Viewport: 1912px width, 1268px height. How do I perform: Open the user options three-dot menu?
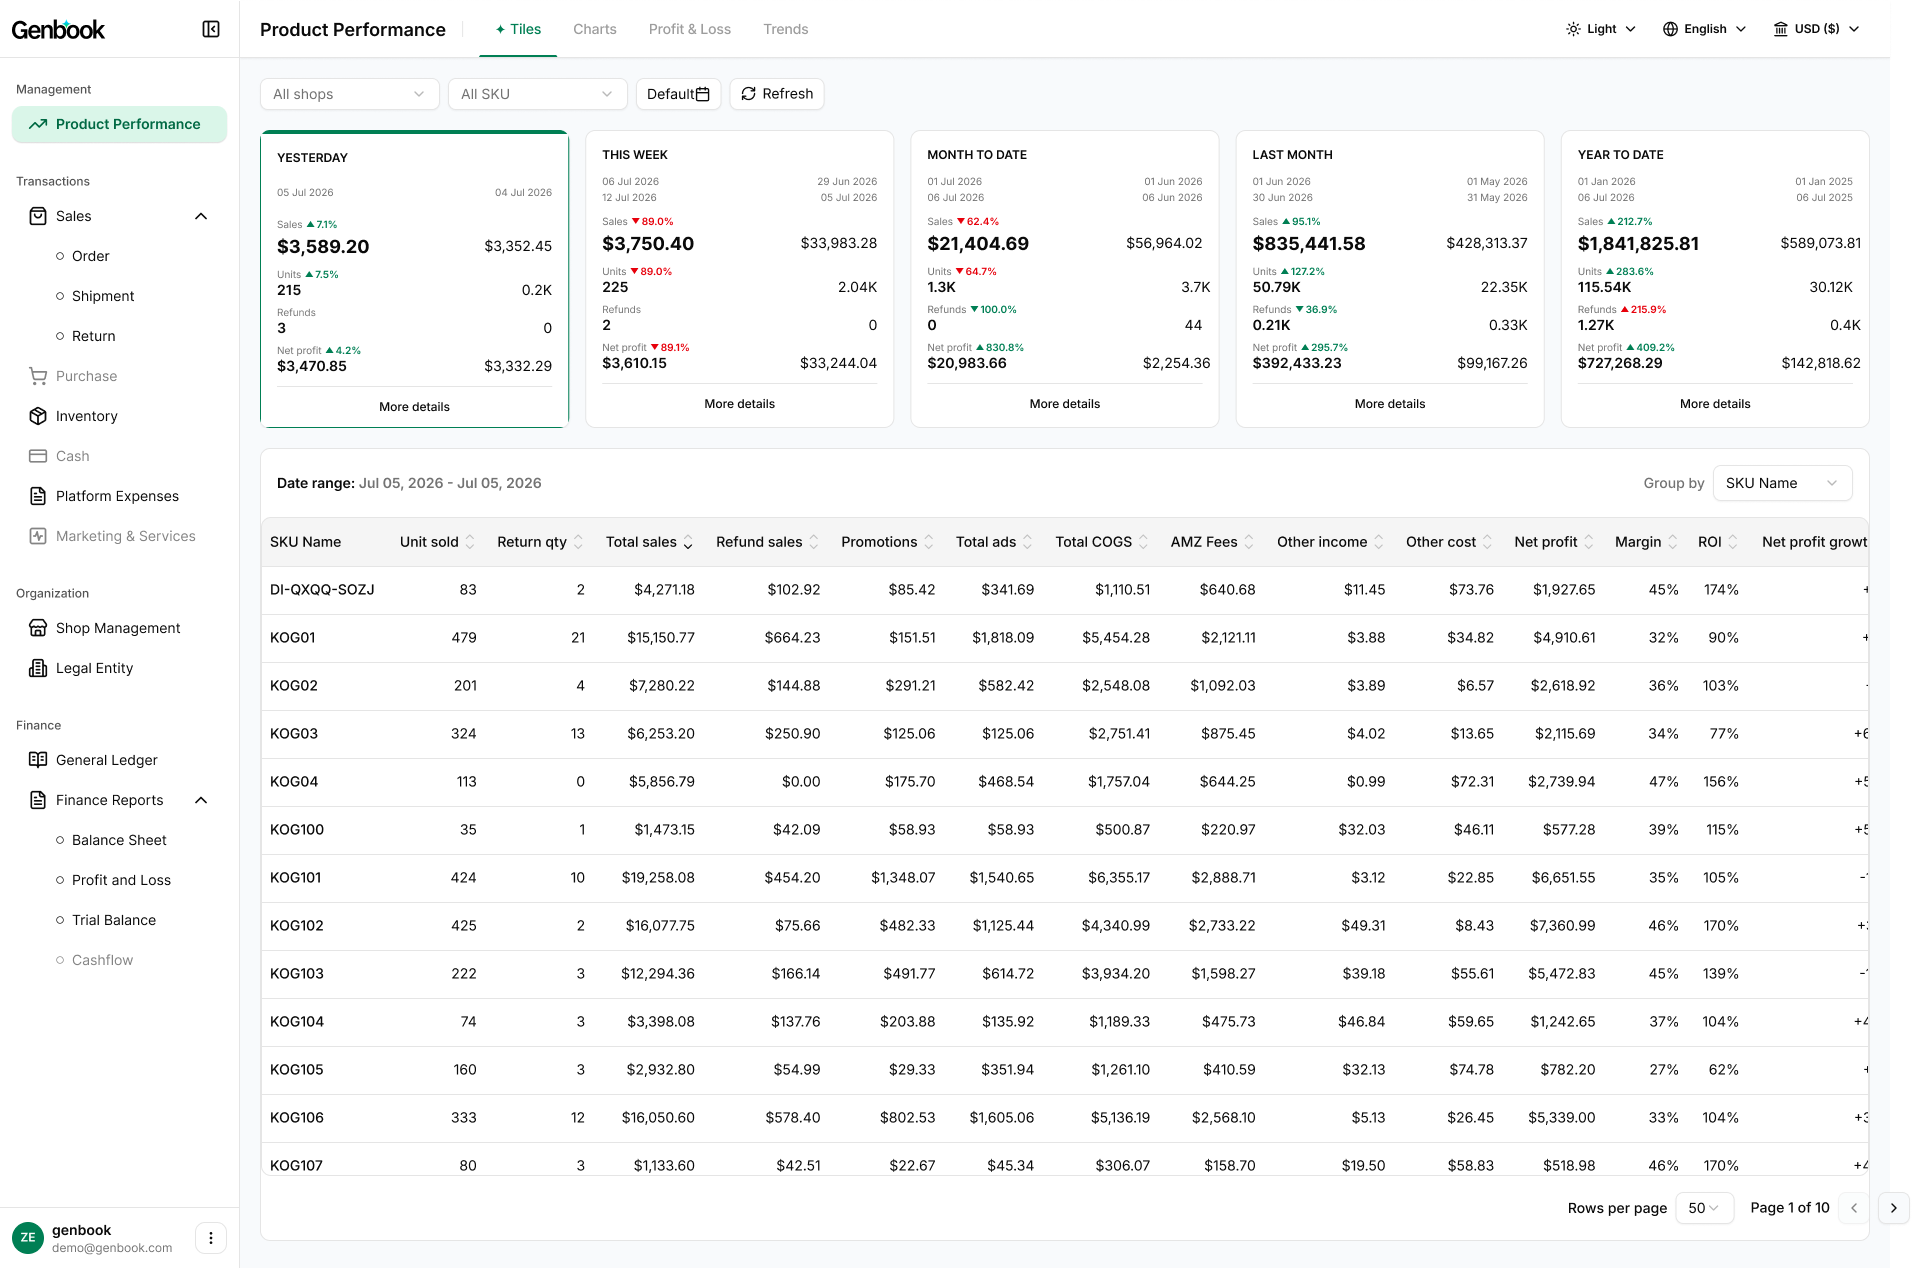tap(211, 1238)
